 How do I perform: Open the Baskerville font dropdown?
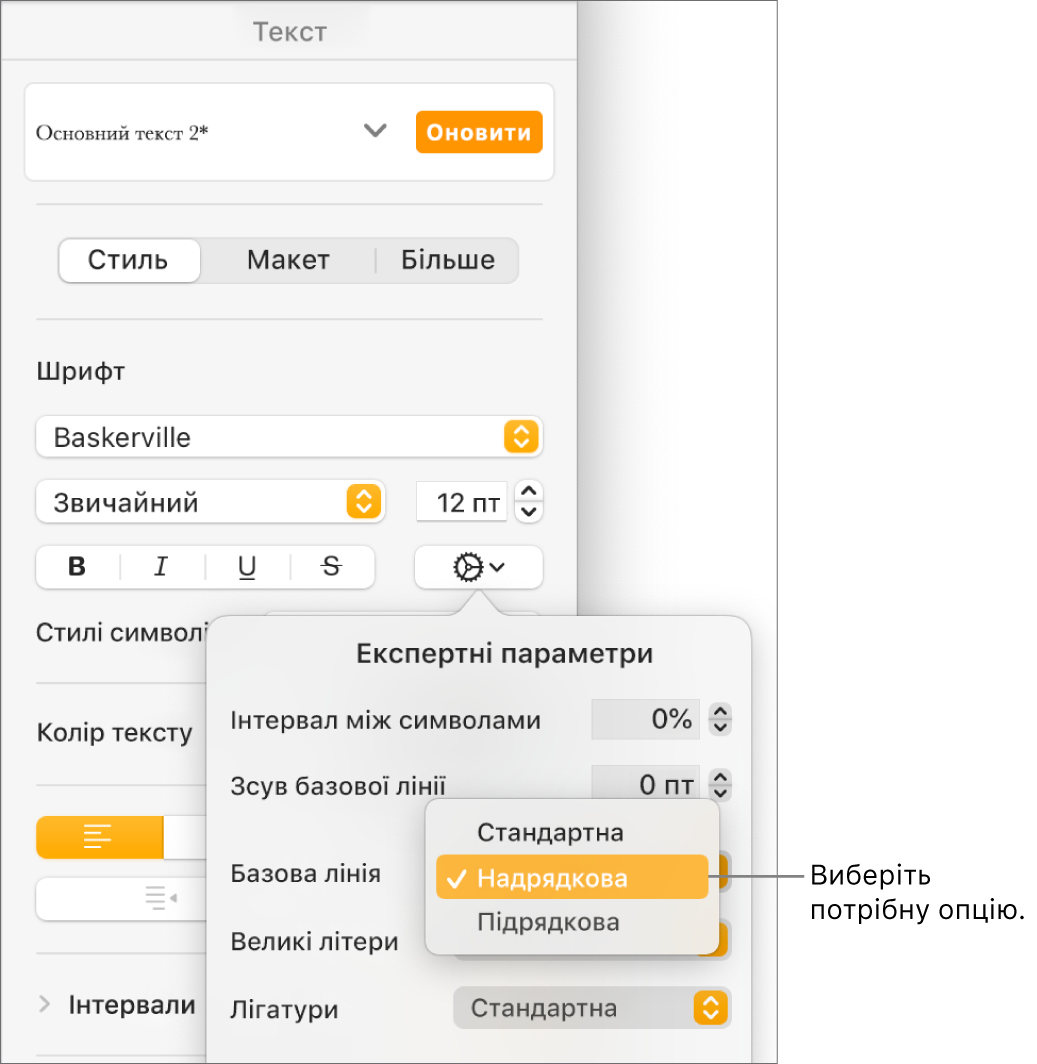pyautogui.click(x=288, y=437)
